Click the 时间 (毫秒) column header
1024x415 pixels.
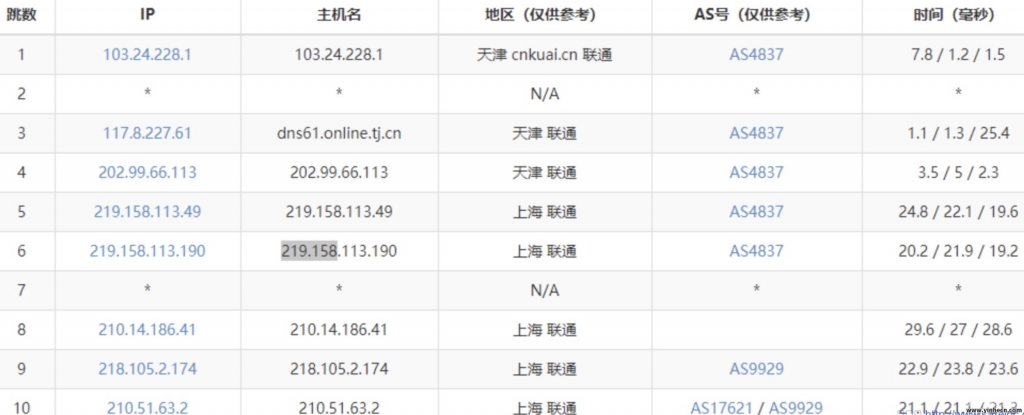click(958, 15)
